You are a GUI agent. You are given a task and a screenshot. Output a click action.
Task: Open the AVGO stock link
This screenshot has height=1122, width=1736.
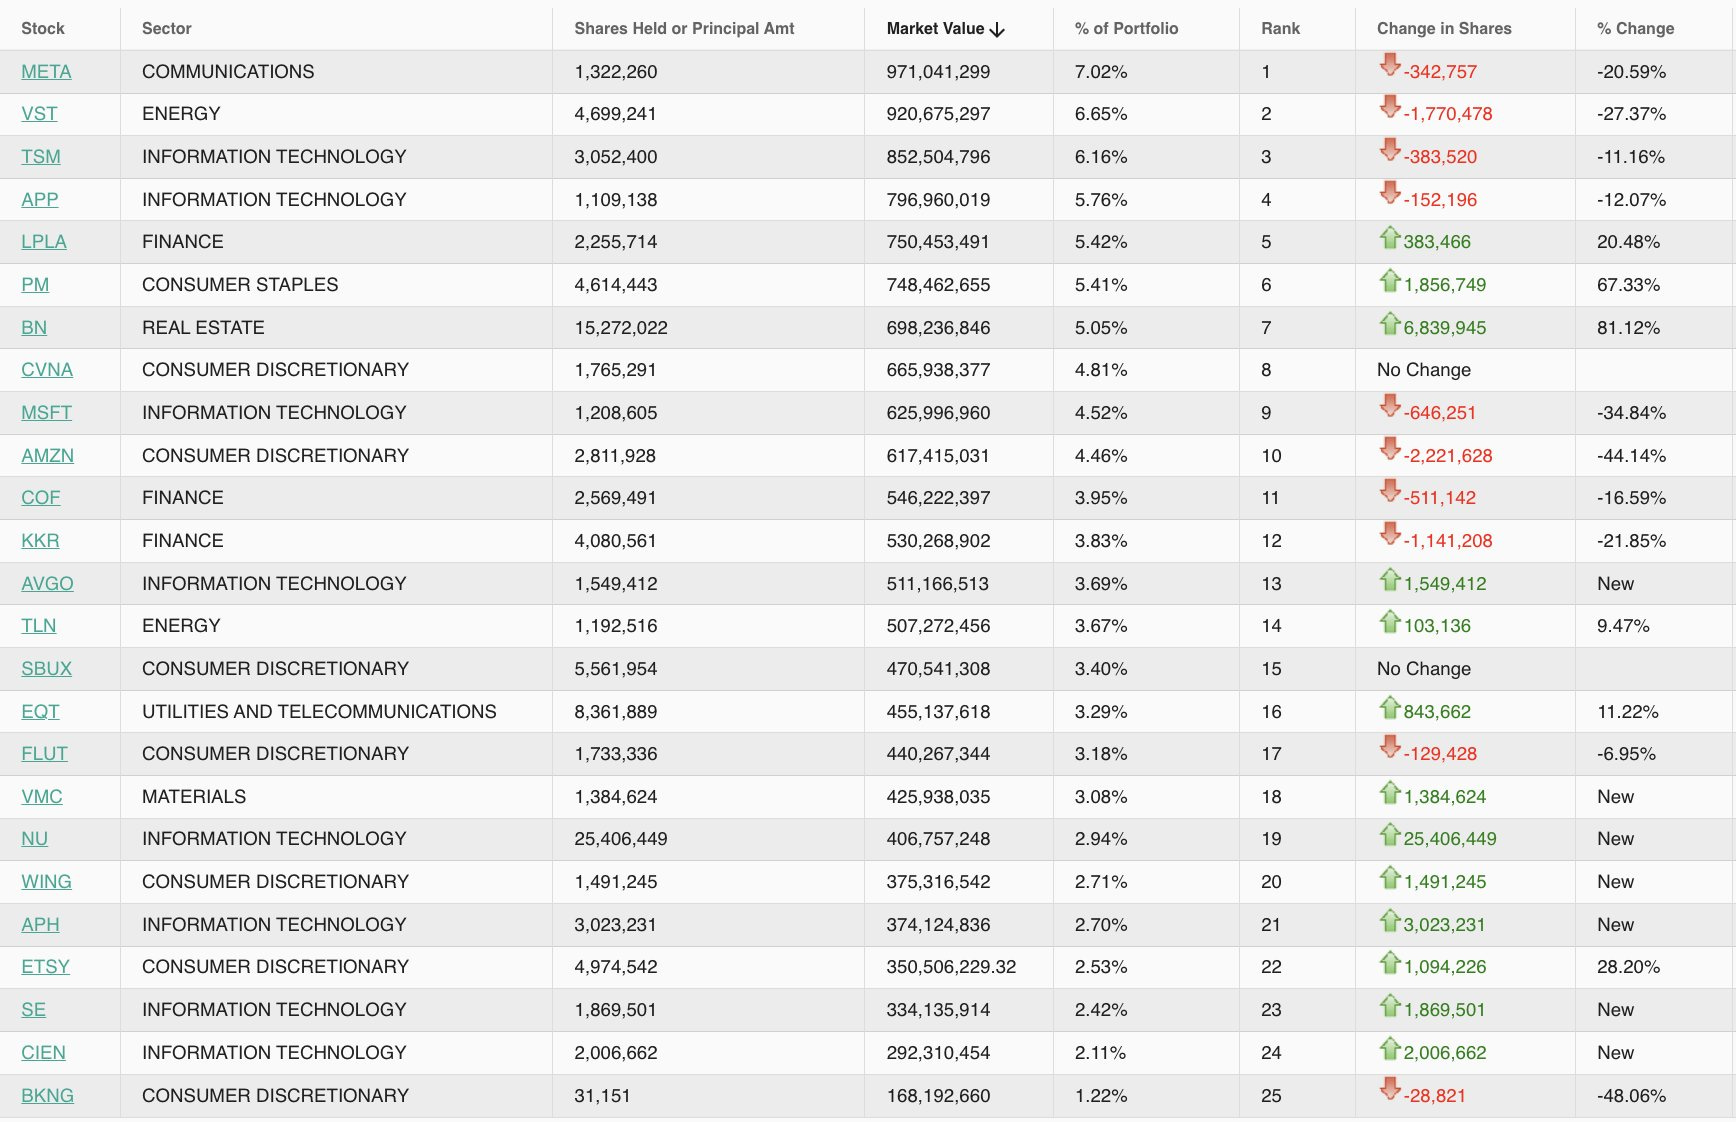(x=47, y=584)
